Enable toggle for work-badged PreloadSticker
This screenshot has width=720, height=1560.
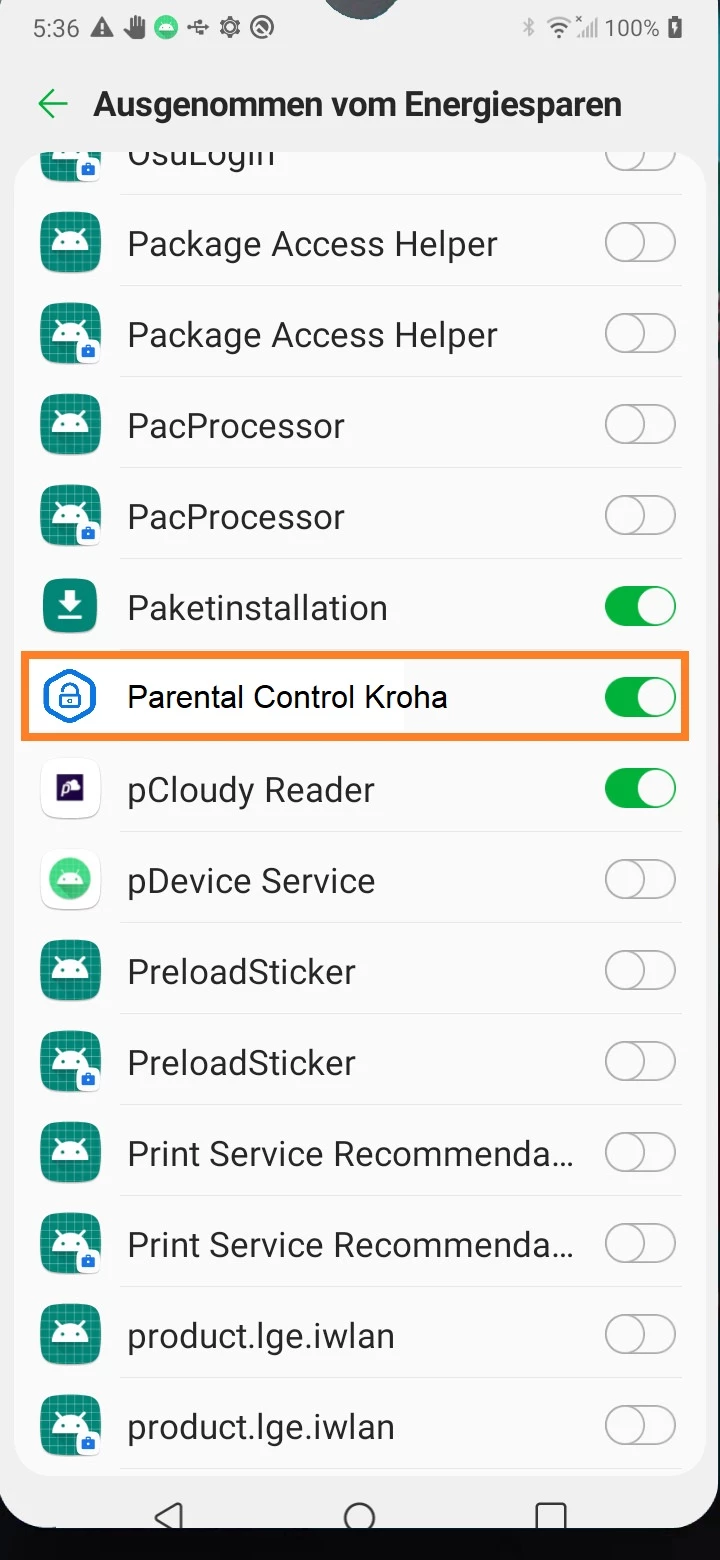(640, 1062)
